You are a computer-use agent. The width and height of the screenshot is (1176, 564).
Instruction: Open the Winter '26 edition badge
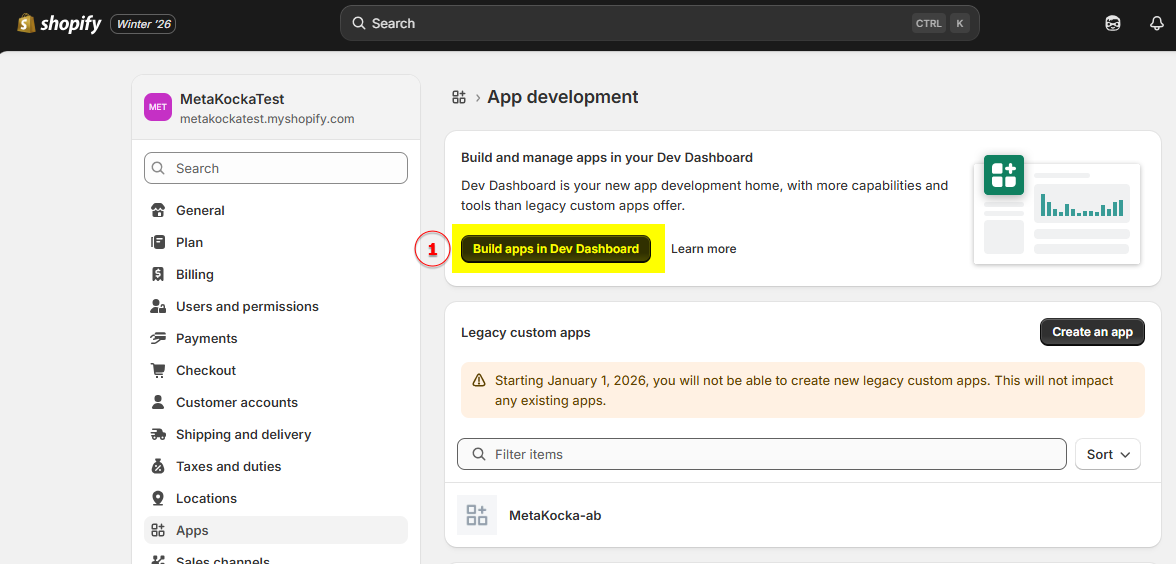pos(143,24)
